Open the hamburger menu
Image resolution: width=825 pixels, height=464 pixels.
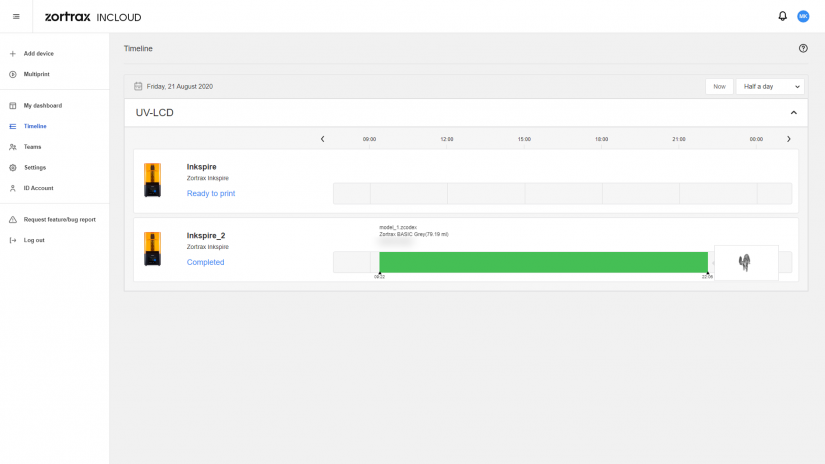click(x=16, y=17)
